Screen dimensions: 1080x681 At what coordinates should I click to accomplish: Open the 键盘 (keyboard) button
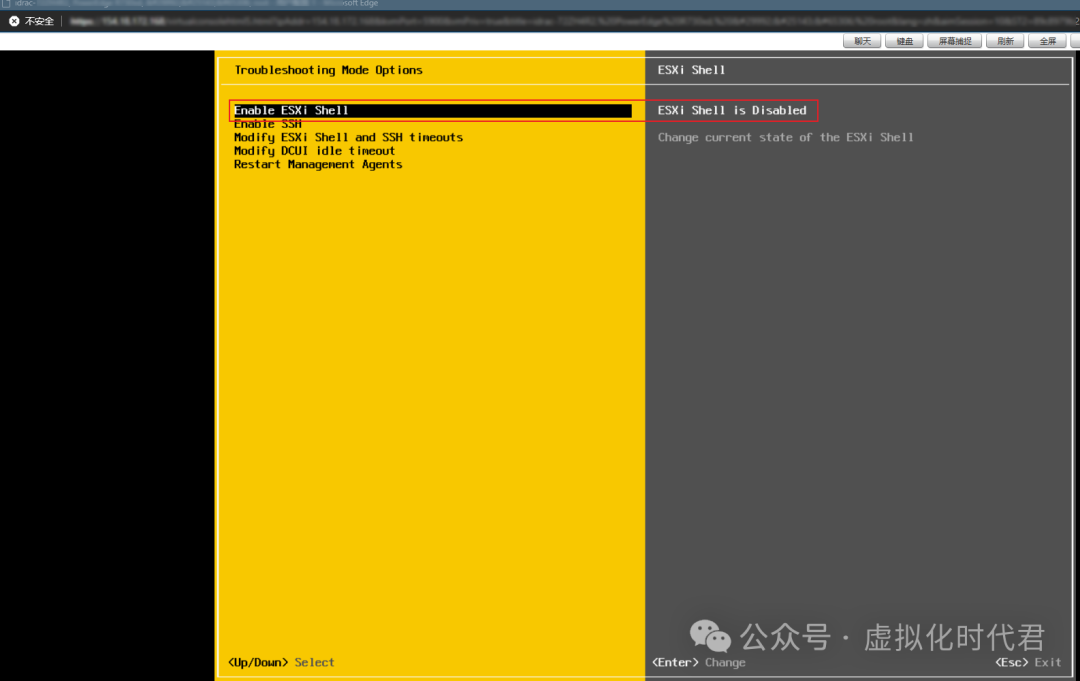(x=904, y=41)
